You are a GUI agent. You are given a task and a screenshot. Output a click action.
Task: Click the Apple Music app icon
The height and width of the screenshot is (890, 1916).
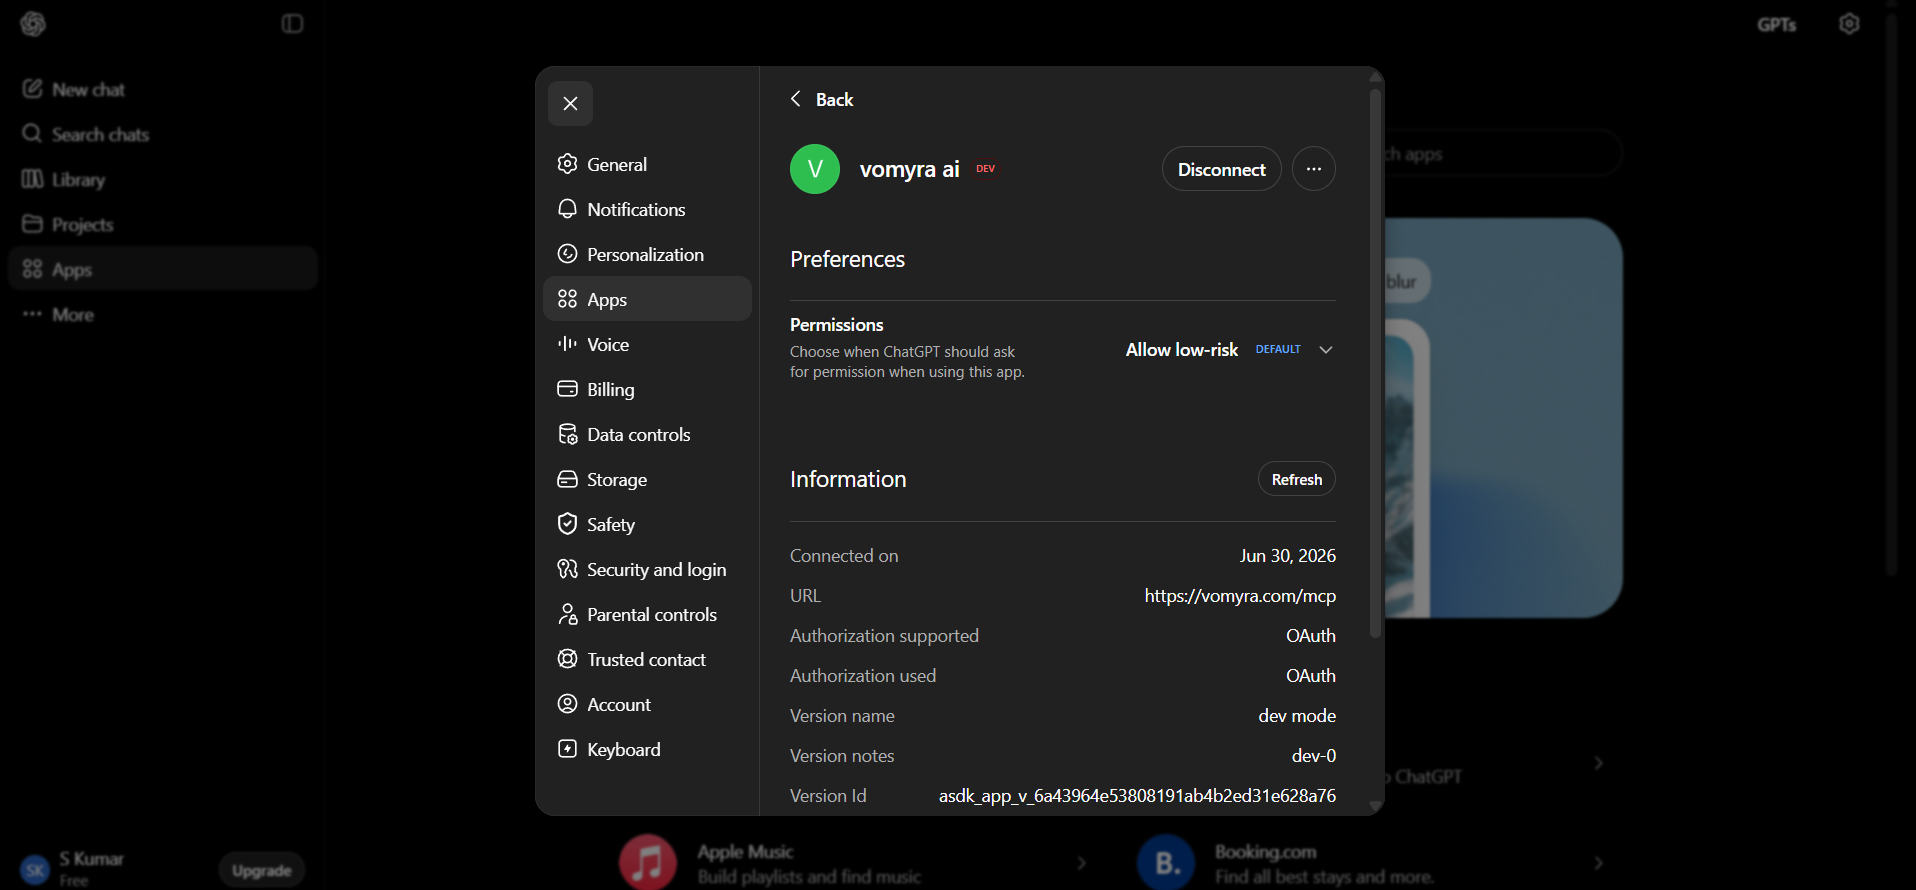pos(647,862)
